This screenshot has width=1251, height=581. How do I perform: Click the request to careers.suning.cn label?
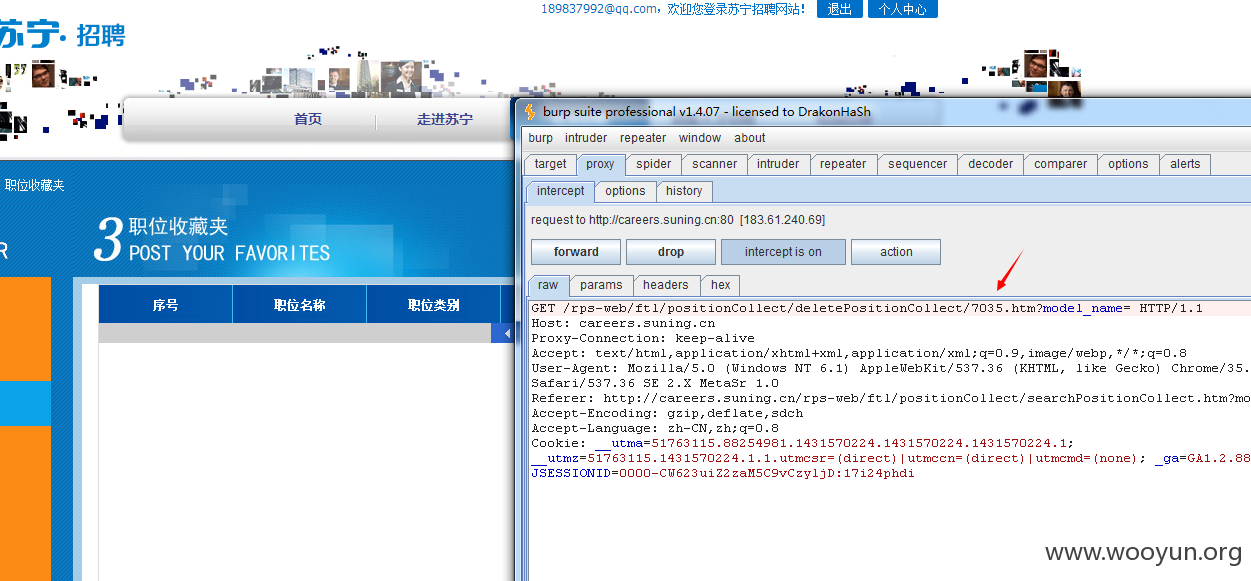pos(678,220)
